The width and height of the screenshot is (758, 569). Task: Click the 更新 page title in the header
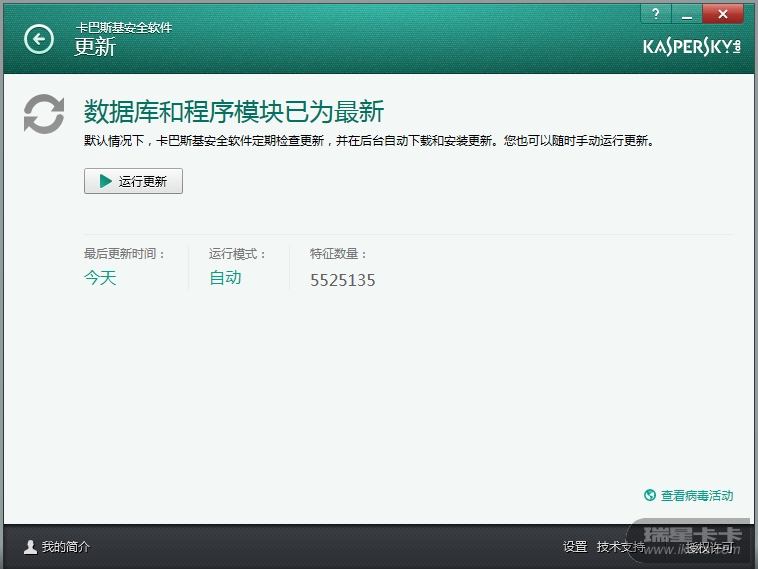(x=95, y=47)
